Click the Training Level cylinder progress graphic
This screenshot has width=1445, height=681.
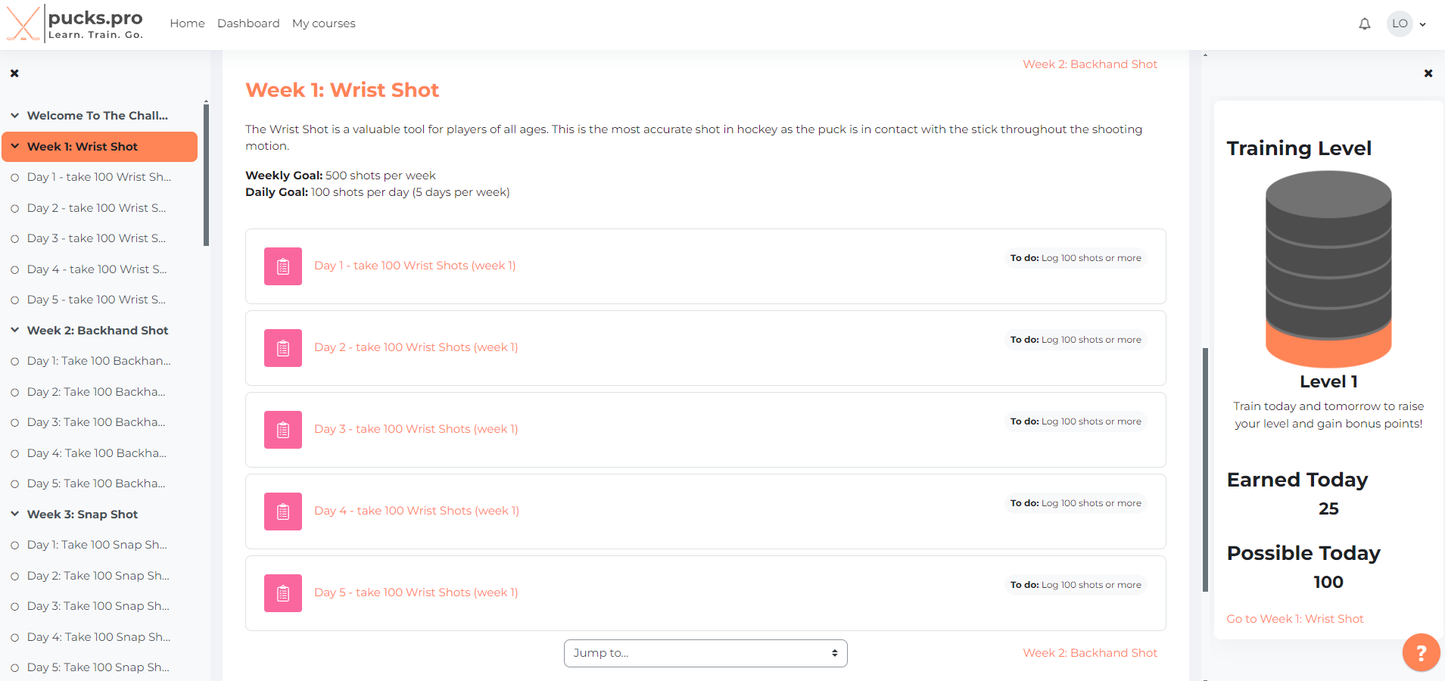point(1328,269)
